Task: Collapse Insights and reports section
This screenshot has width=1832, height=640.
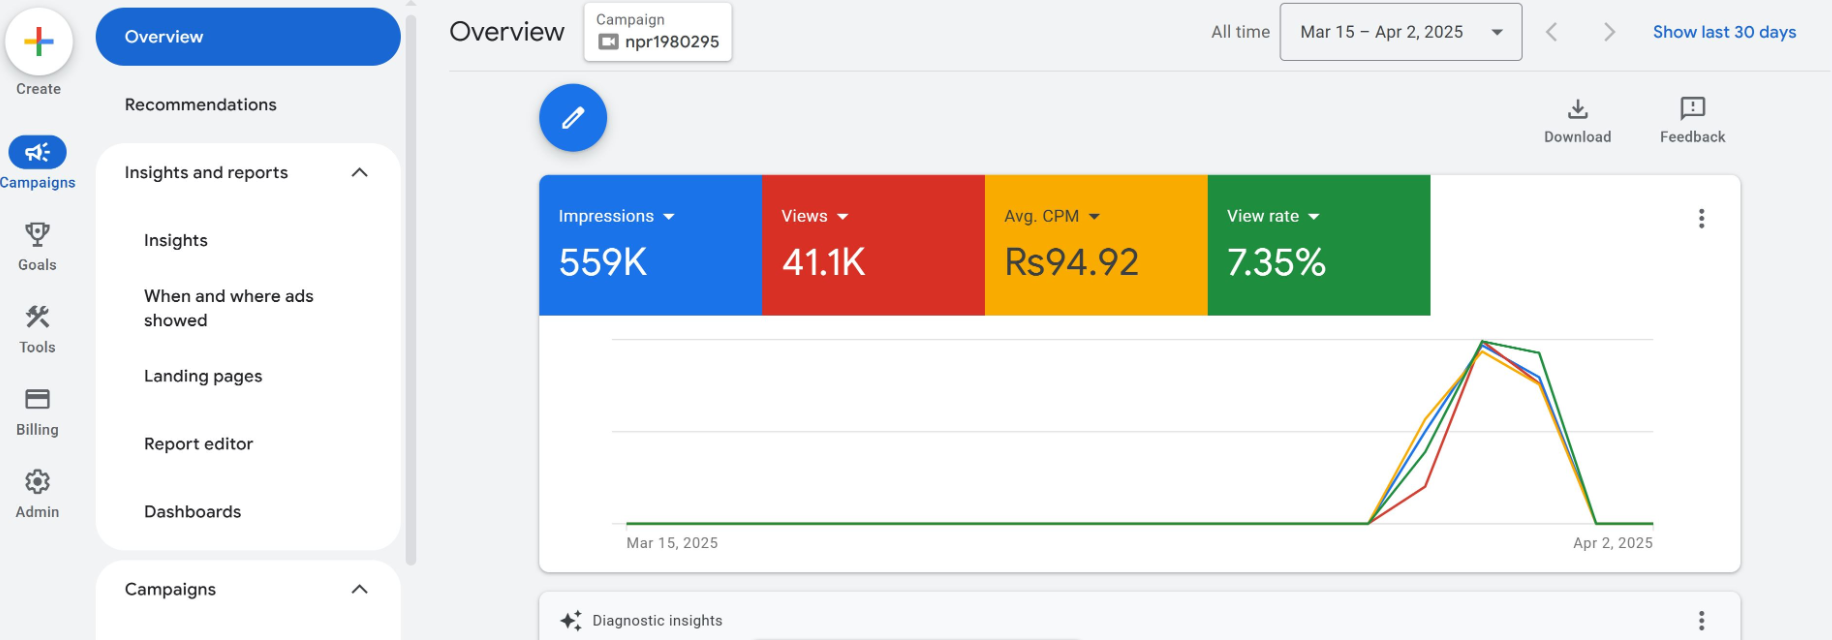Action: click(x=360, y=173)
